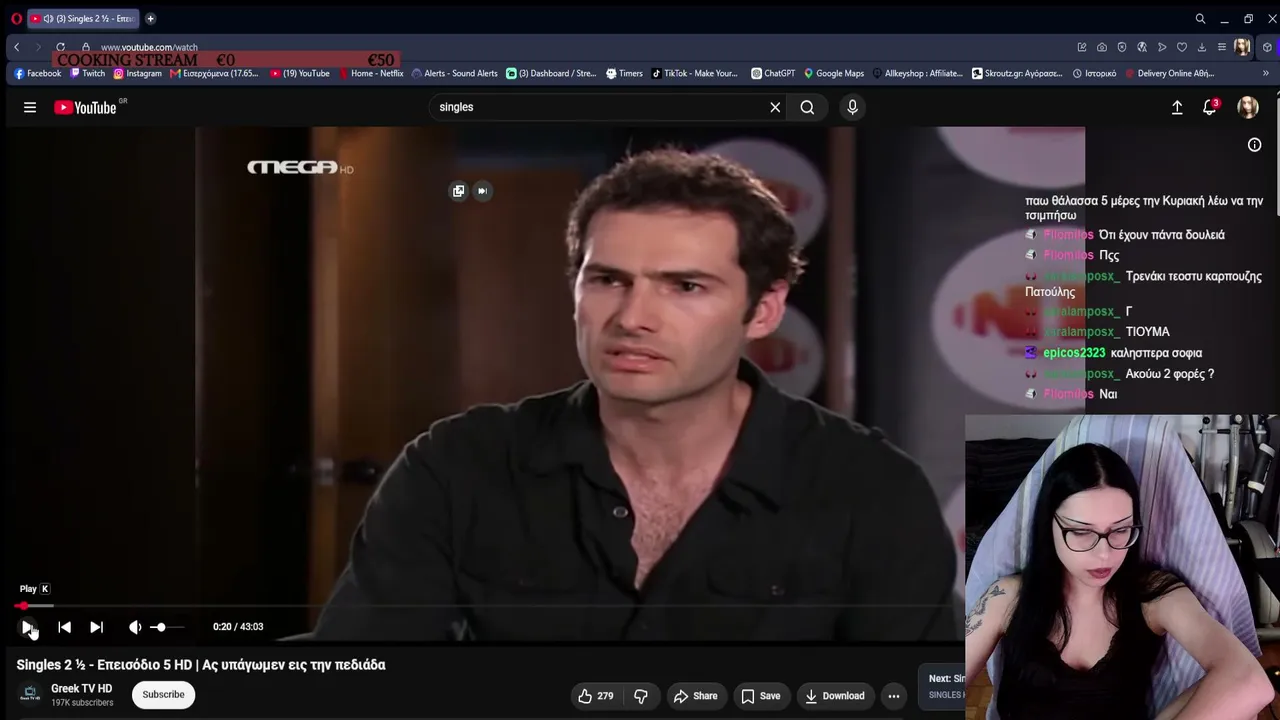Open the Opera menu logo
The image size is (1280, 720).
(17, 18)
